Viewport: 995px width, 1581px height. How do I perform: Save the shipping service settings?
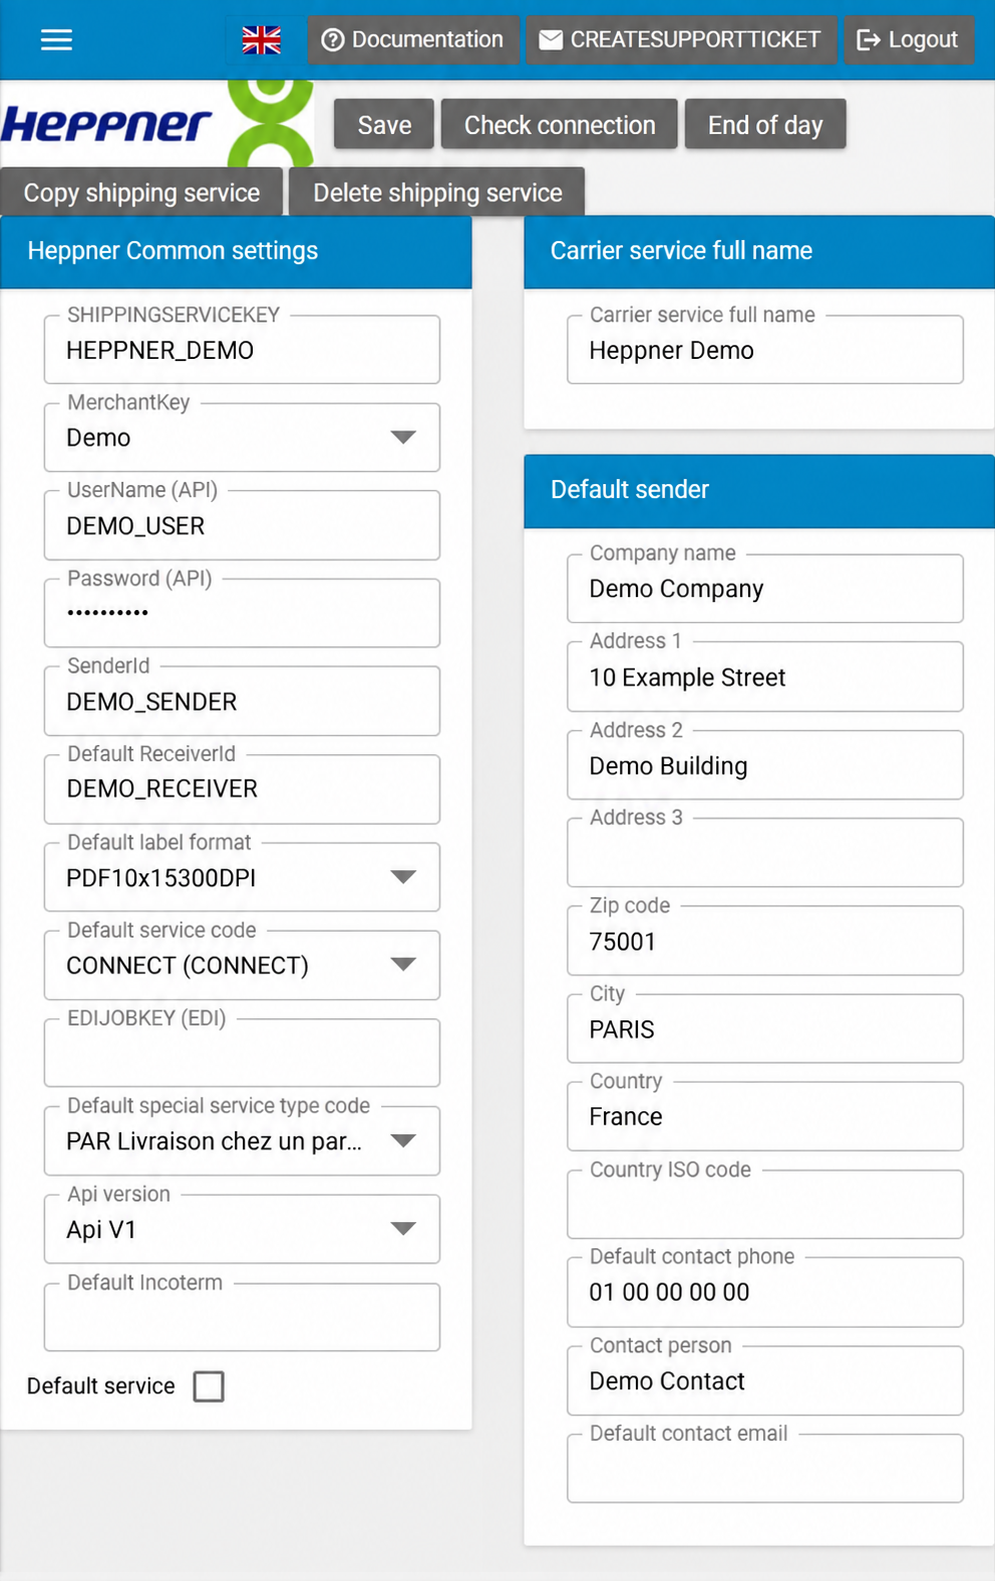click(x=384, y=124)
